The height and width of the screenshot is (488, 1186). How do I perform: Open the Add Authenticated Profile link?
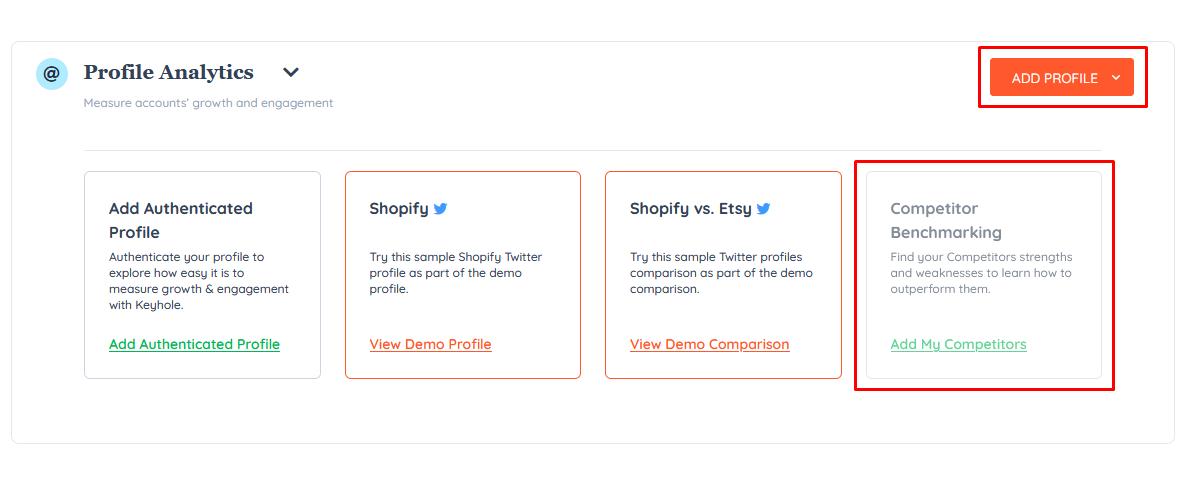[x=194, y=344]
